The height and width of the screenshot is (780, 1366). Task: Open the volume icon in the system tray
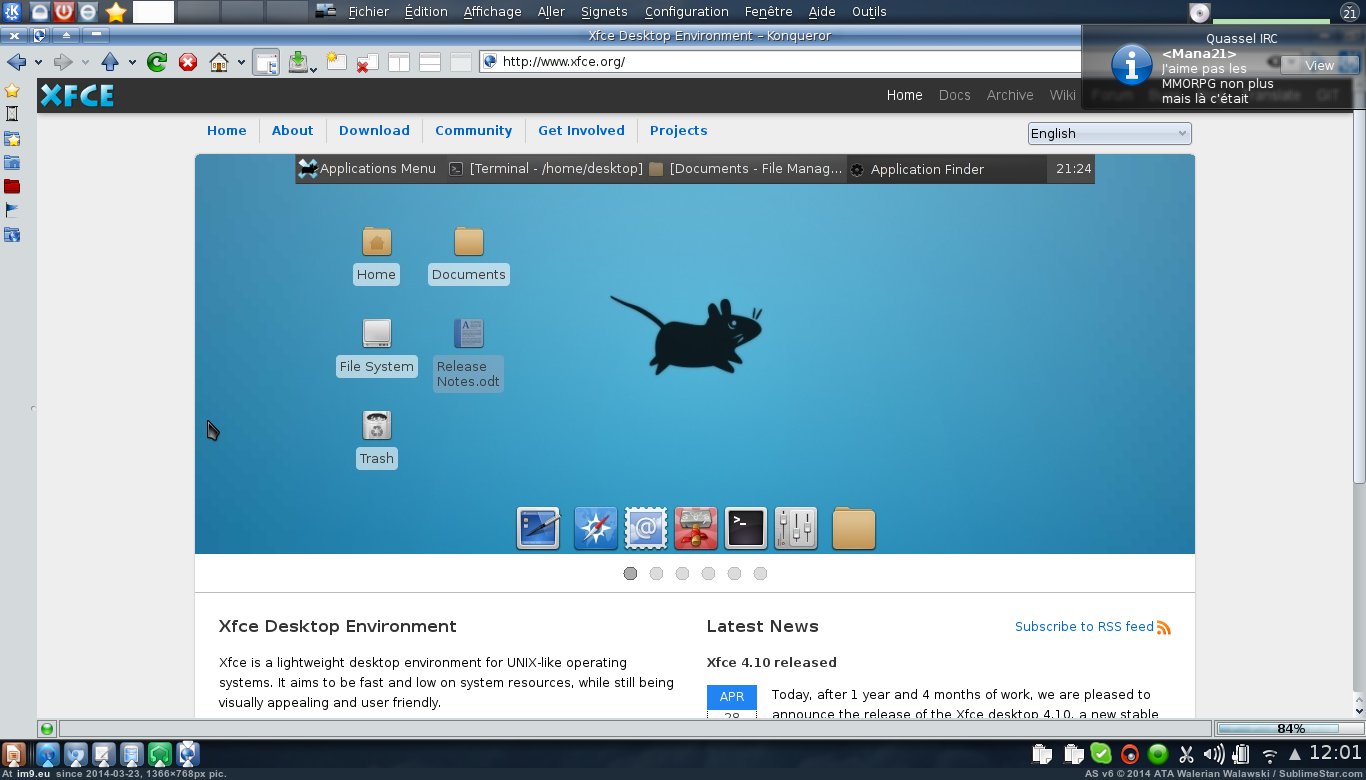coord(1213,754)
